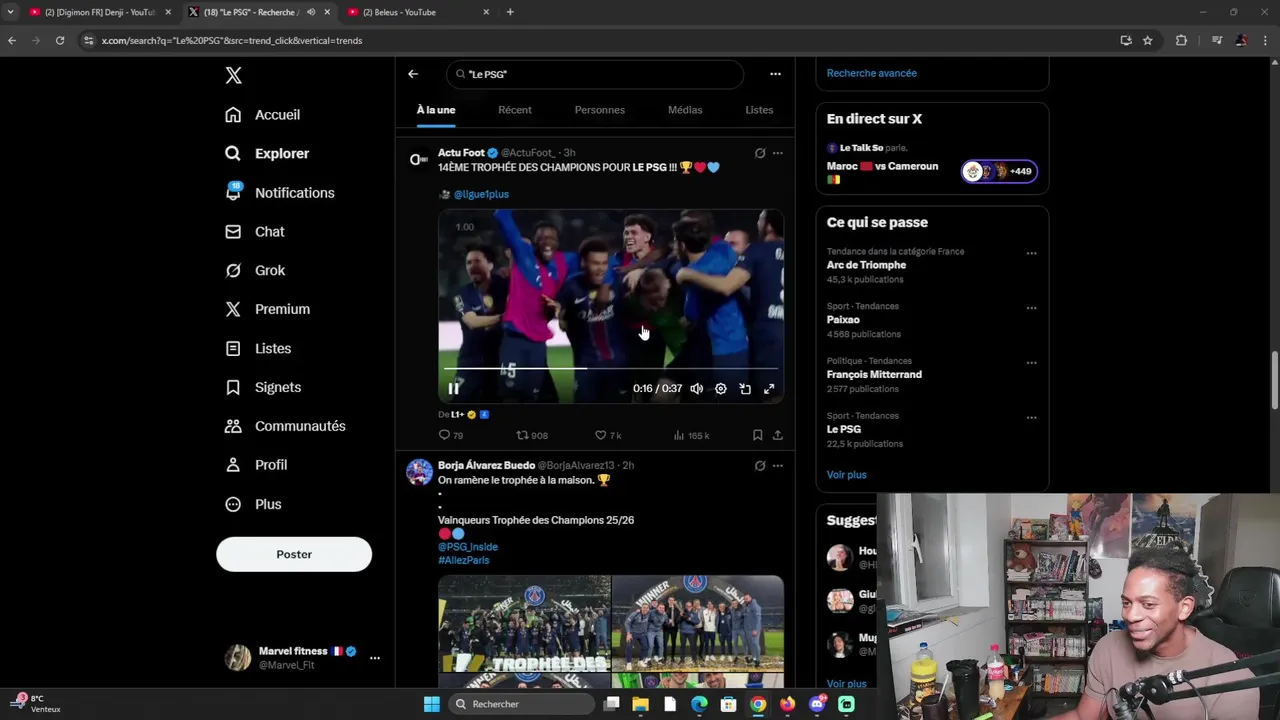The width and height of the screenshot is (1280, 720).
Task: Switch to the Listes search tab
Action: pyautogui.click(x=759, y=110)
